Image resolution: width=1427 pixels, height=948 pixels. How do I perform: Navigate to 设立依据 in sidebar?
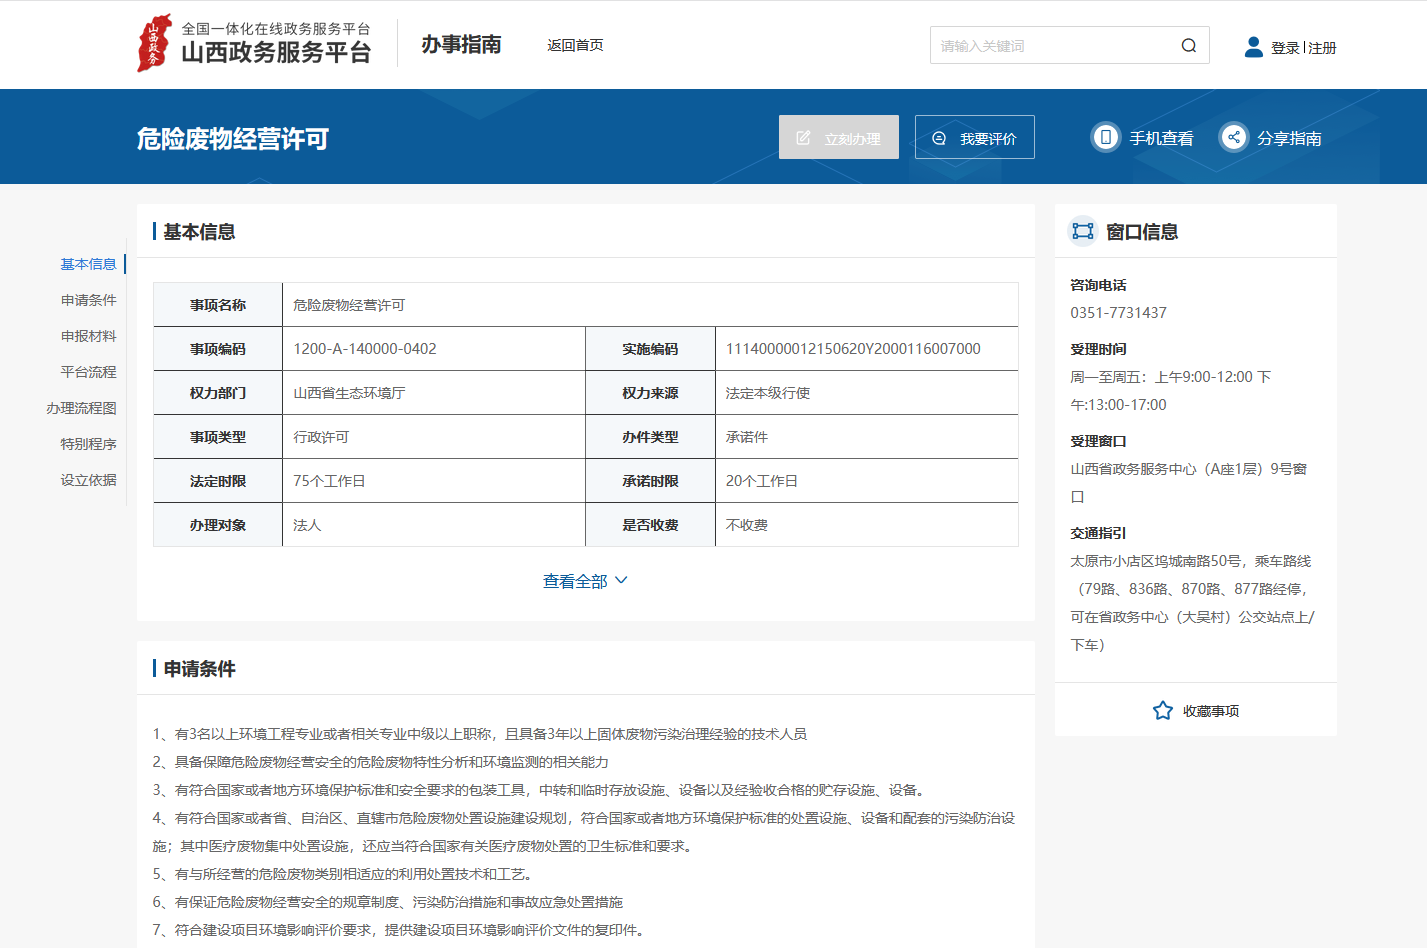coord(88,480)
